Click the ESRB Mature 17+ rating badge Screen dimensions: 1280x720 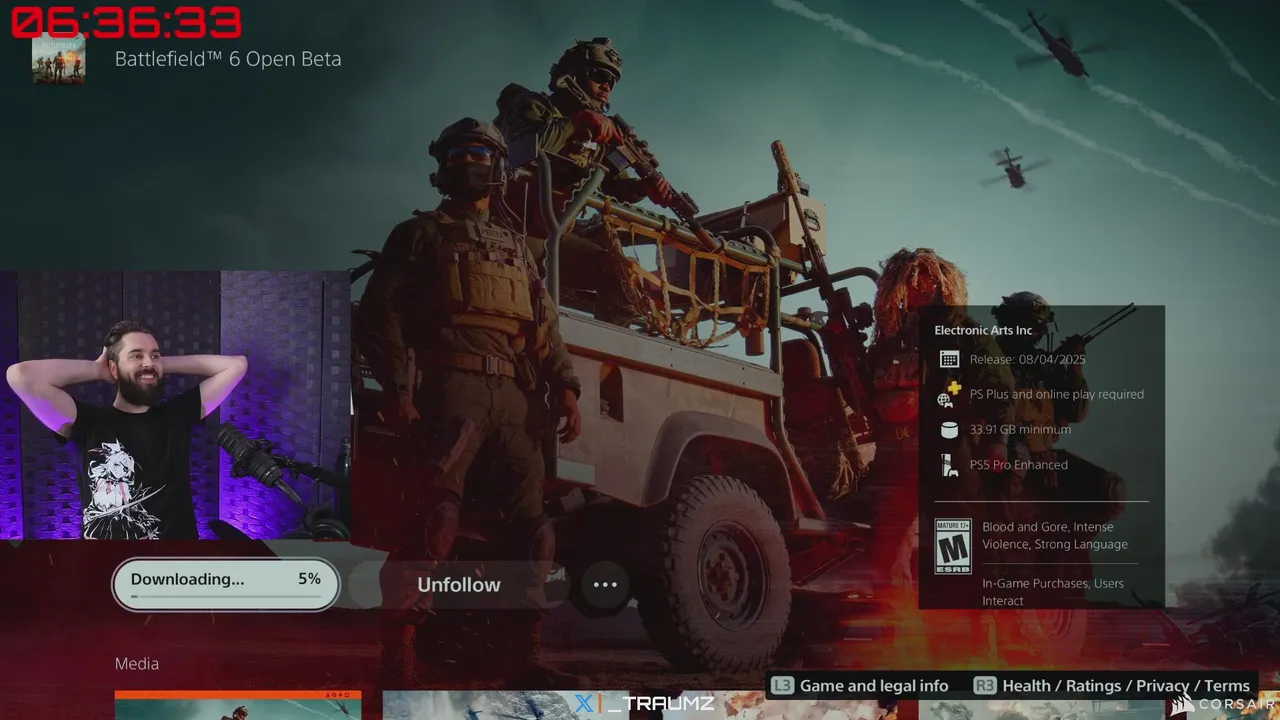point(953,546)
